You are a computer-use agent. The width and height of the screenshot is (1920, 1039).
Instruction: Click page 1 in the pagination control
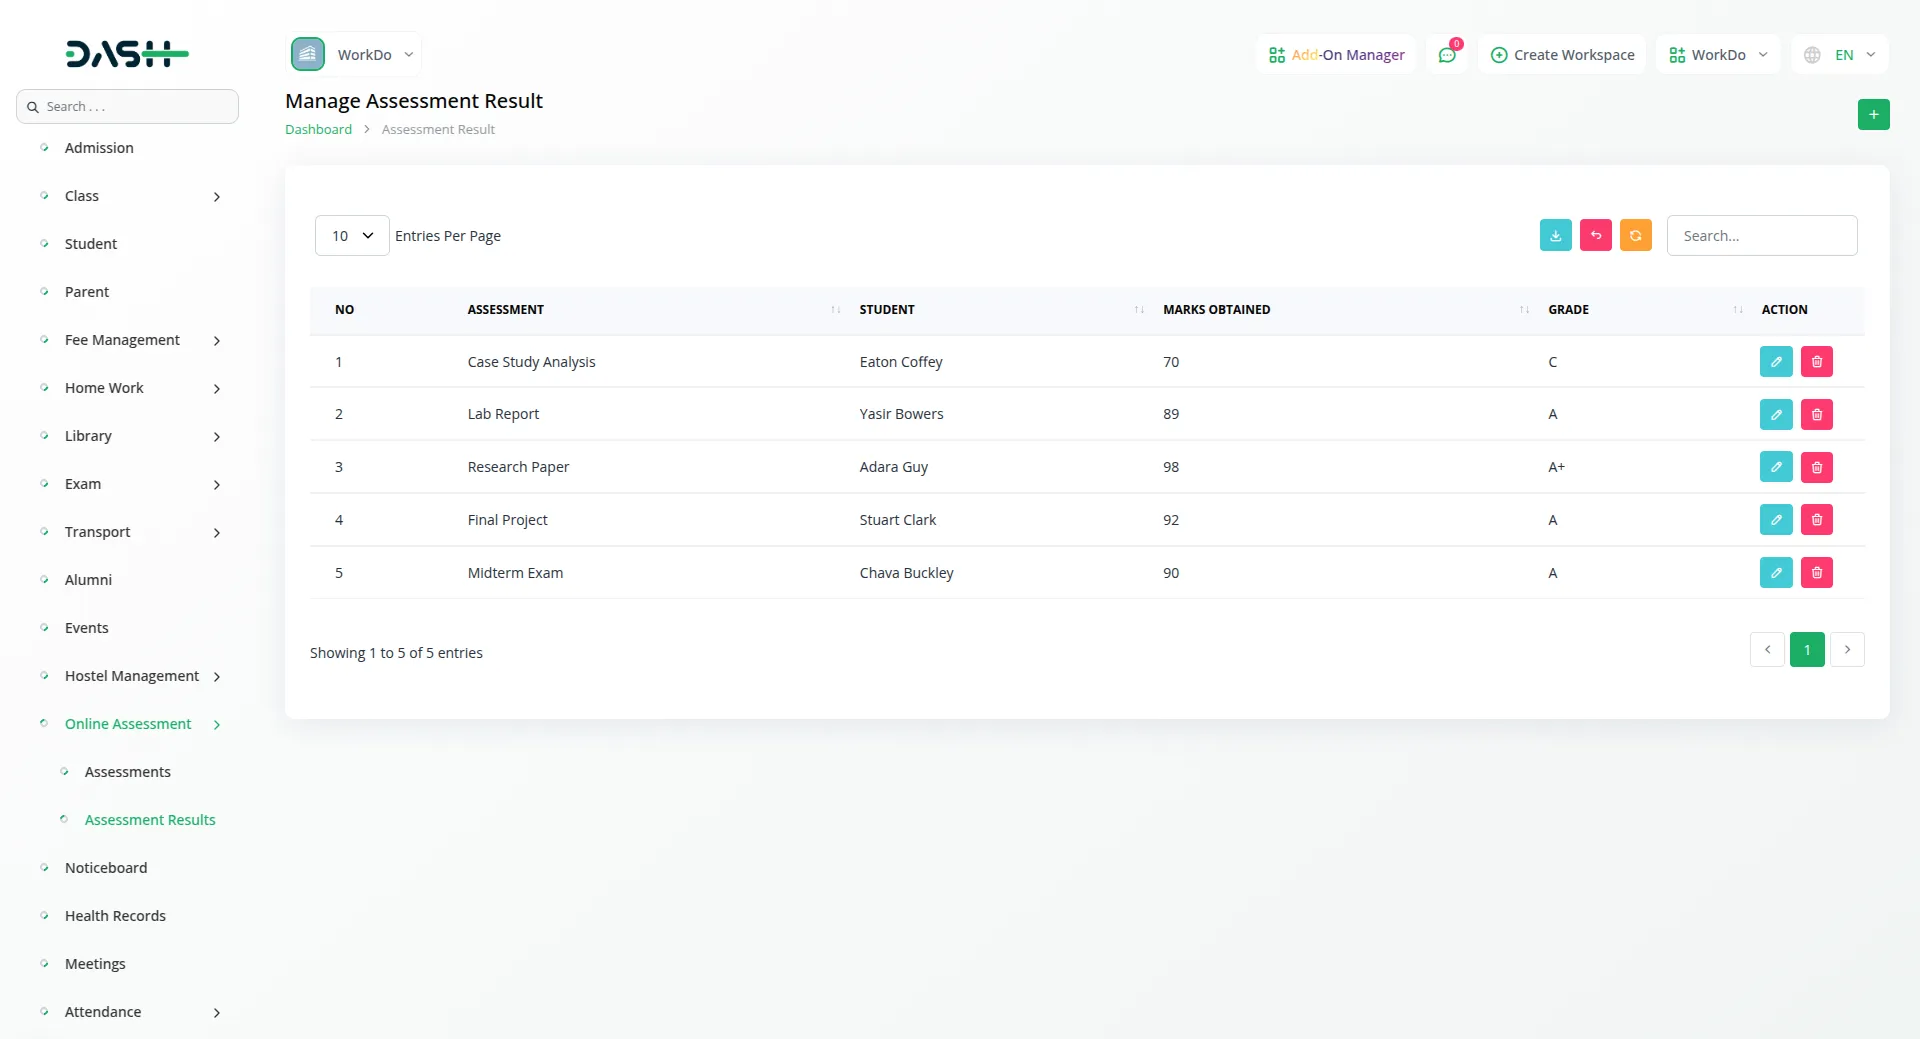pos(1807,649)
